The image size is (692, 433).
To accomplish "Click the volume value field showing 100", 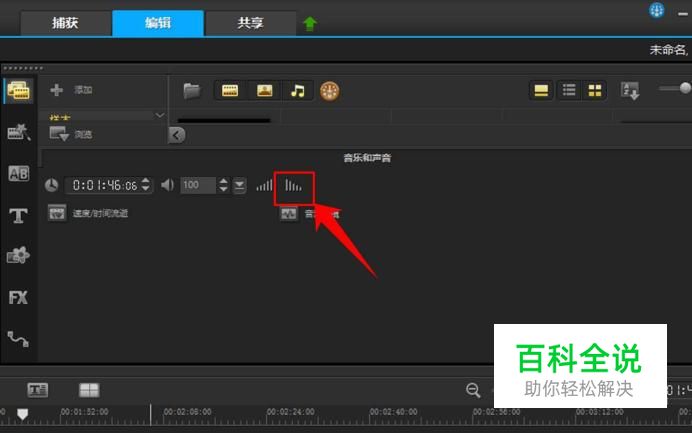I will tap(198, 185).
